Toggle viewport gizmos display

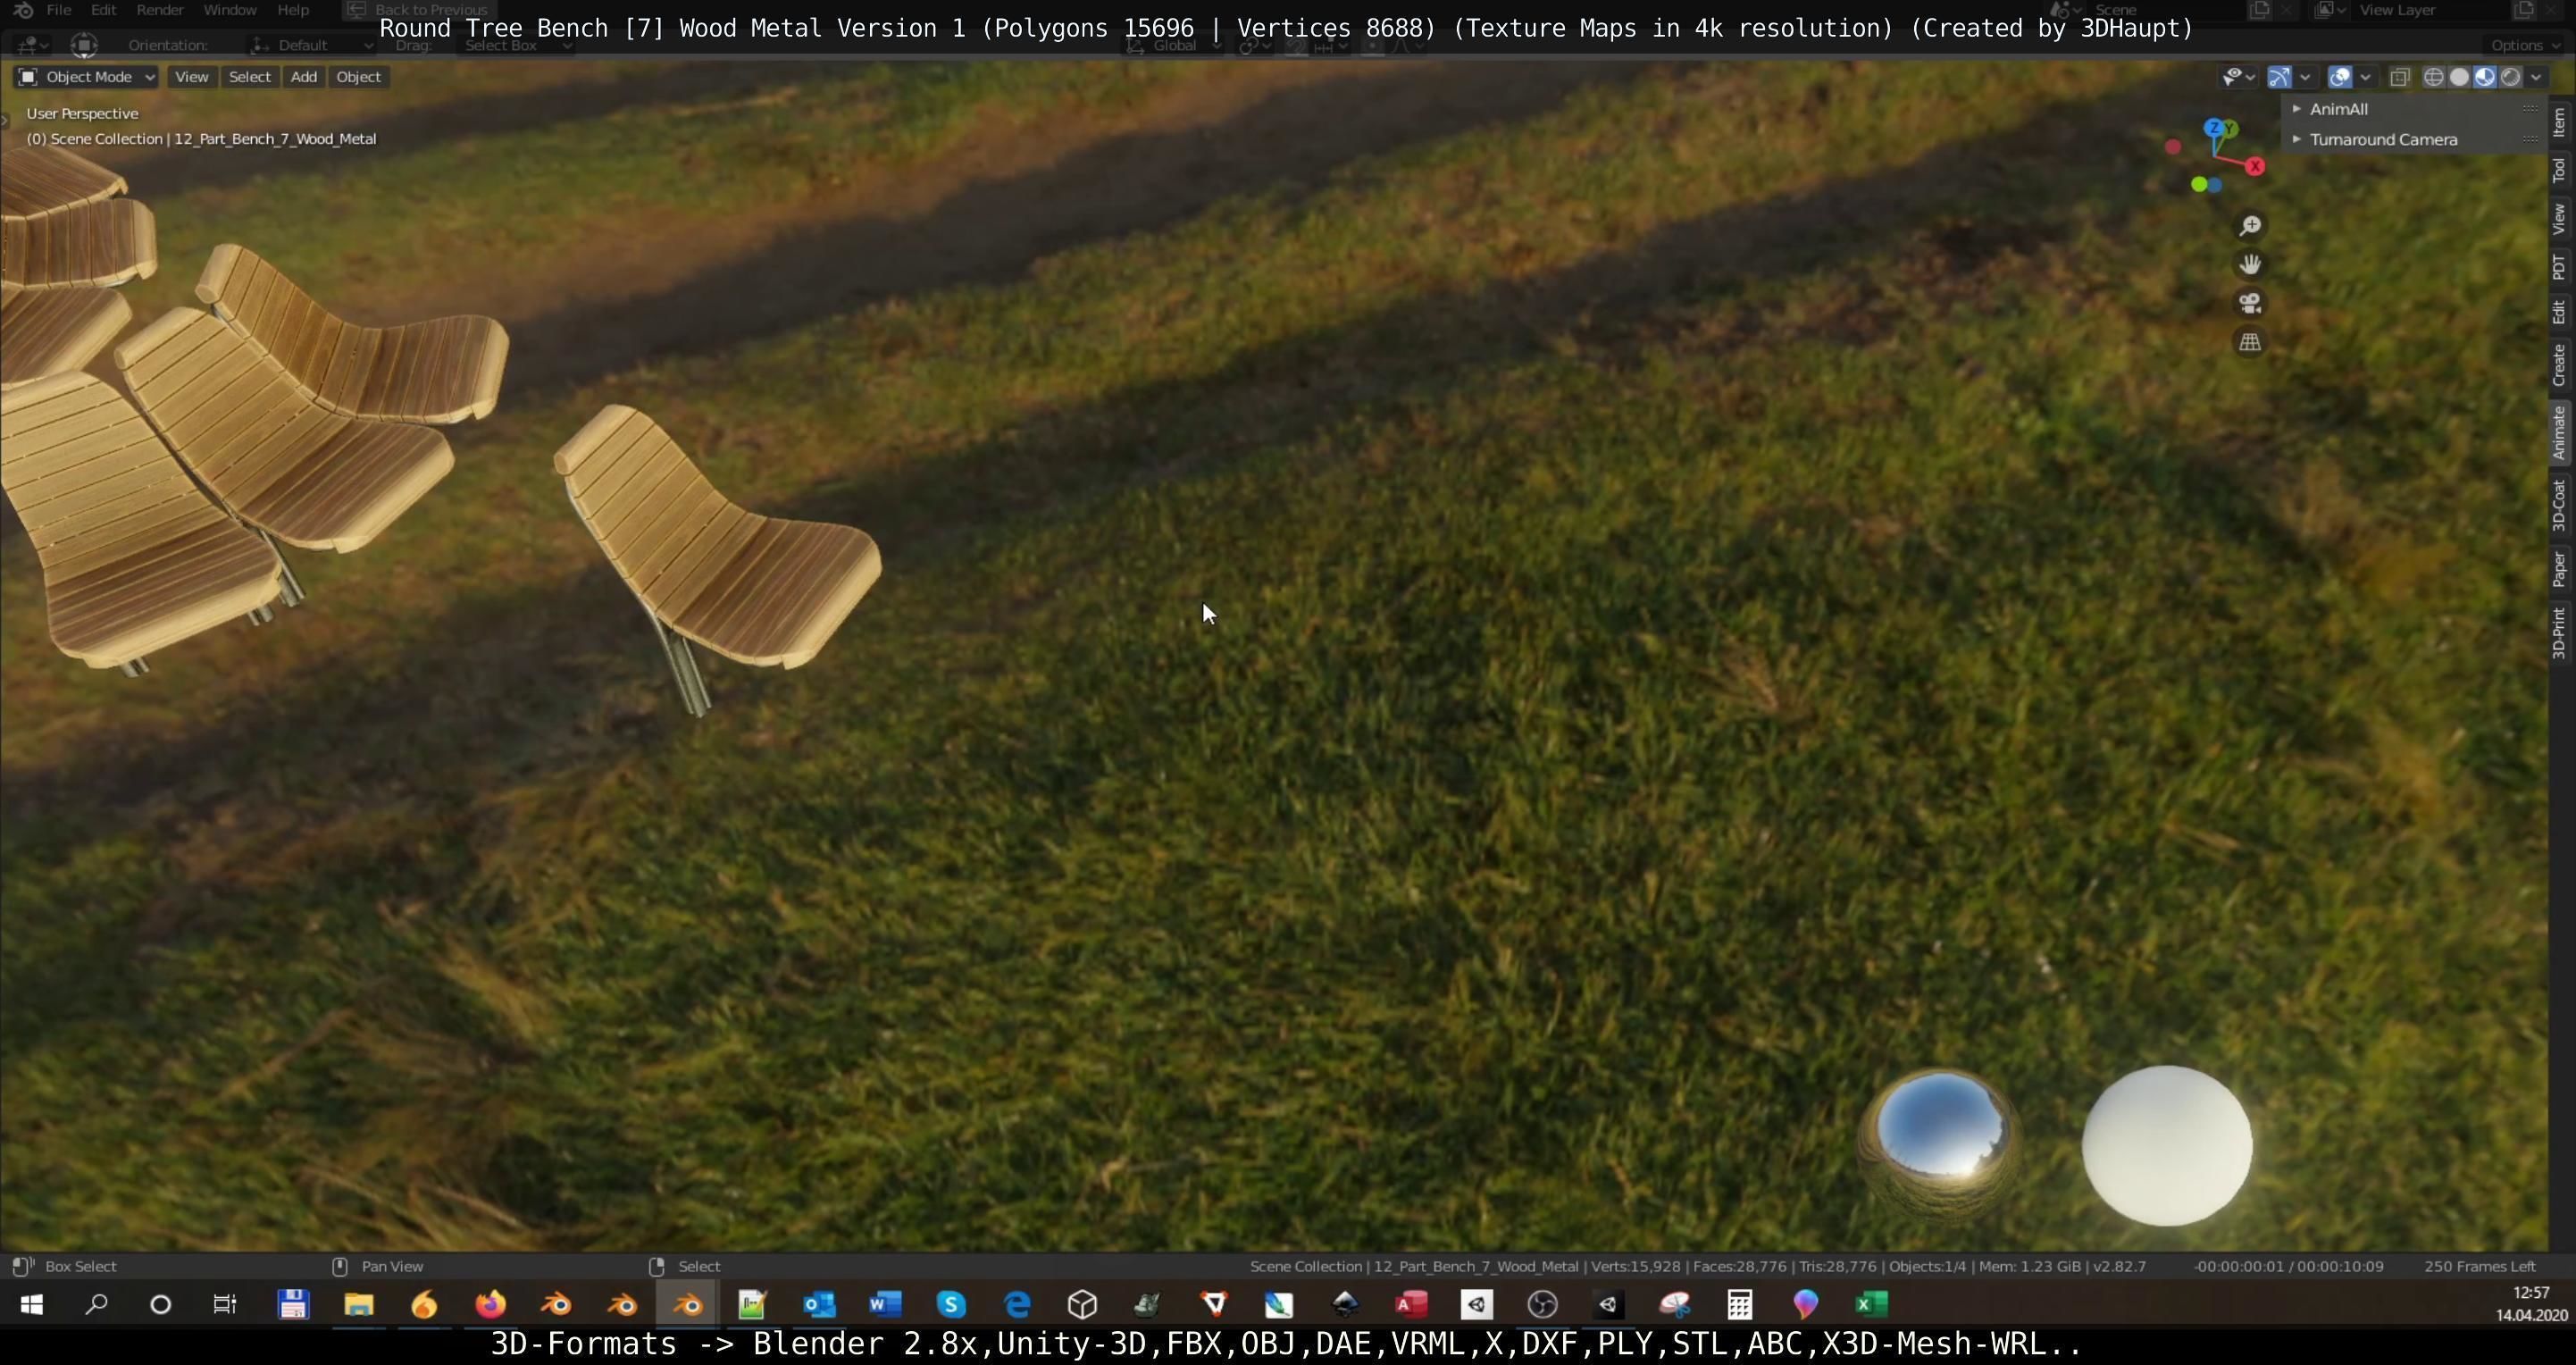click(x=2279, y=77)
